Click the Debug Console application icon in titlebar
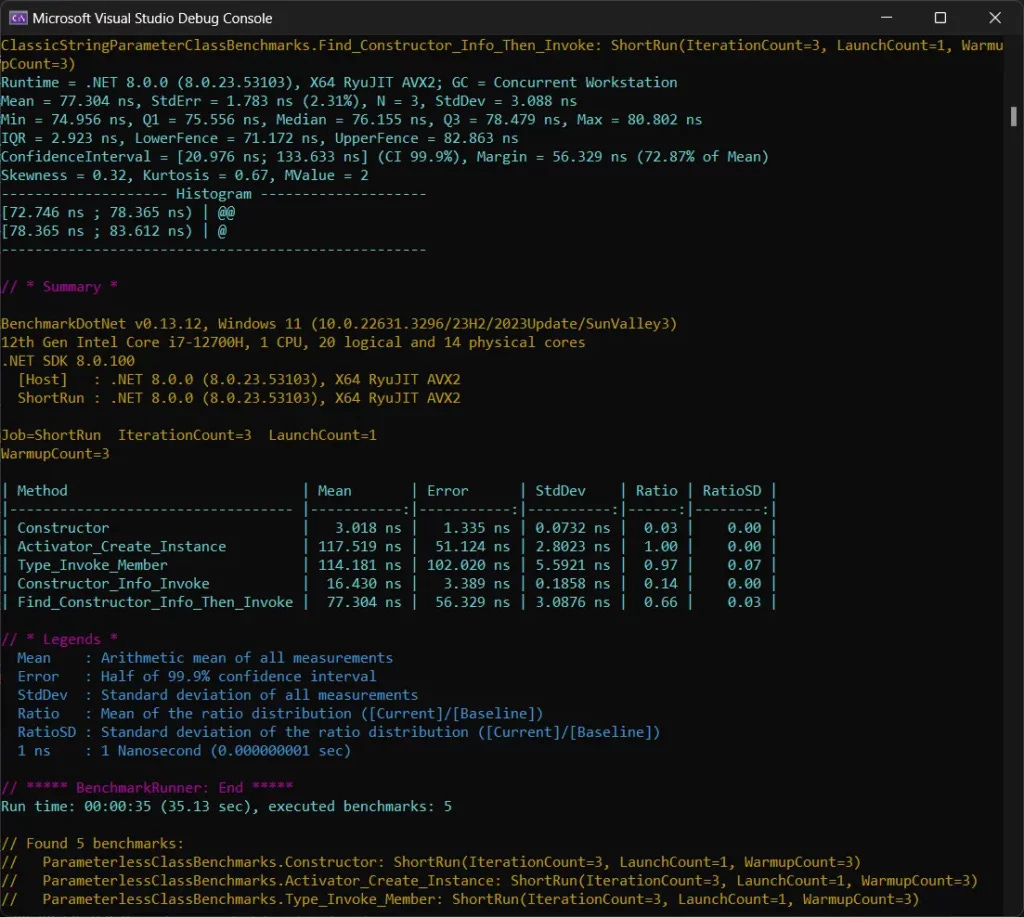The height and width of the screenshot is (917, 1024). pyautogui.click(x=17, y=17)
